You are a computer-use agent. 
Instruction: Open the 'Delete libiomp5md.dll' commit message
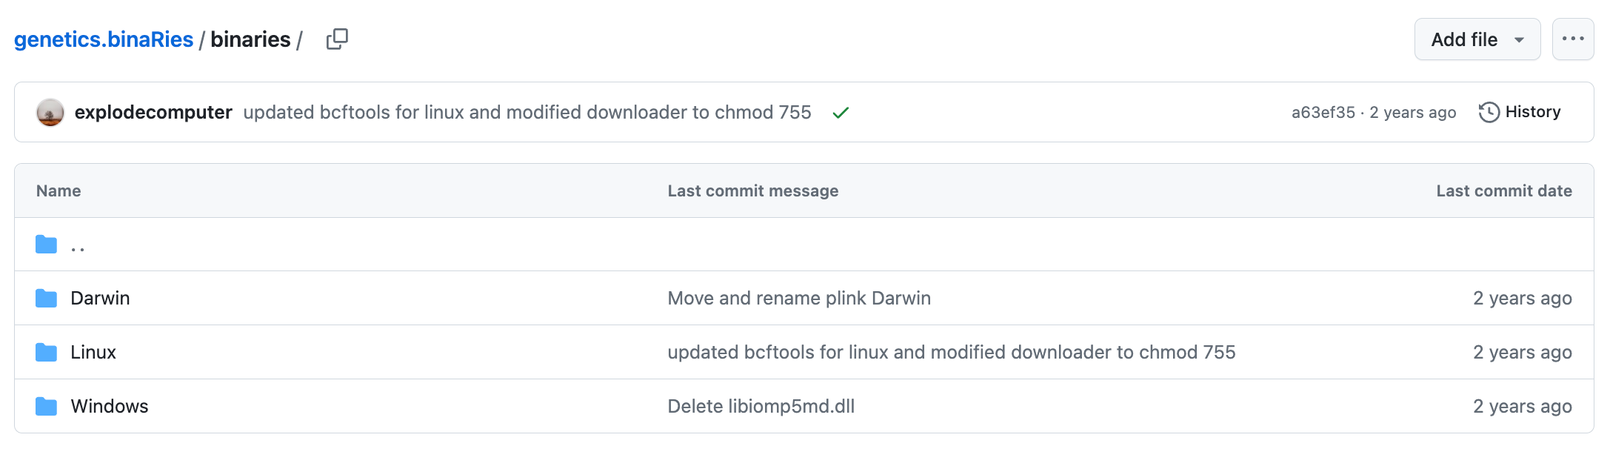[761, 406]
